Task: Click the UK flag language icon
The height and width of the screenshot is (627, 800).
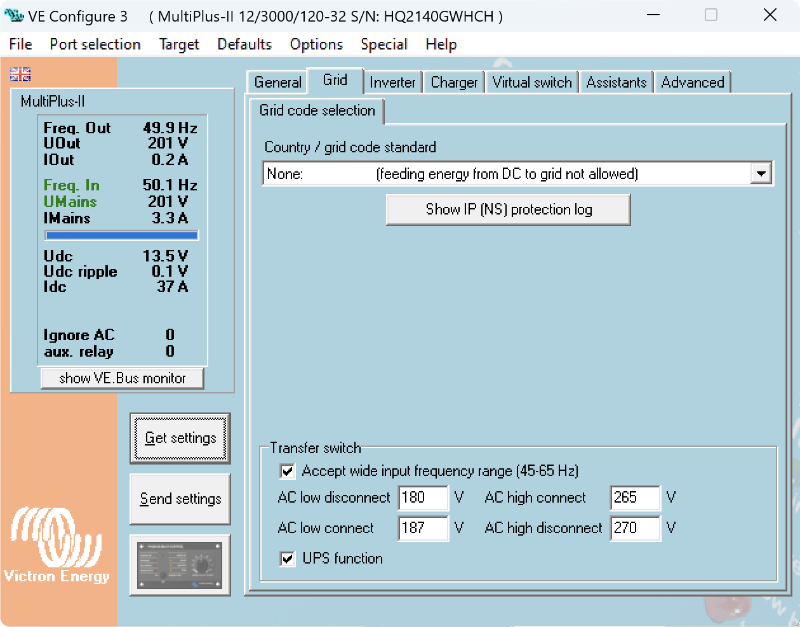Action: tap(20, 74)
